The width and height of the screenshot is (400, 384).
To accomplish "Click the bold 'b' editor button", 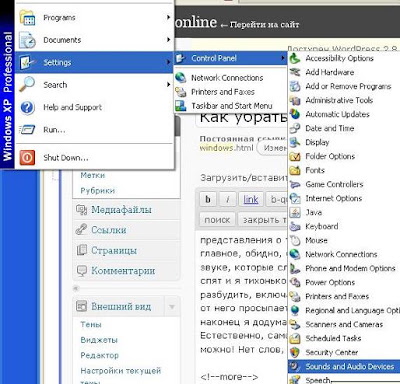I will [x=208, y=199].
